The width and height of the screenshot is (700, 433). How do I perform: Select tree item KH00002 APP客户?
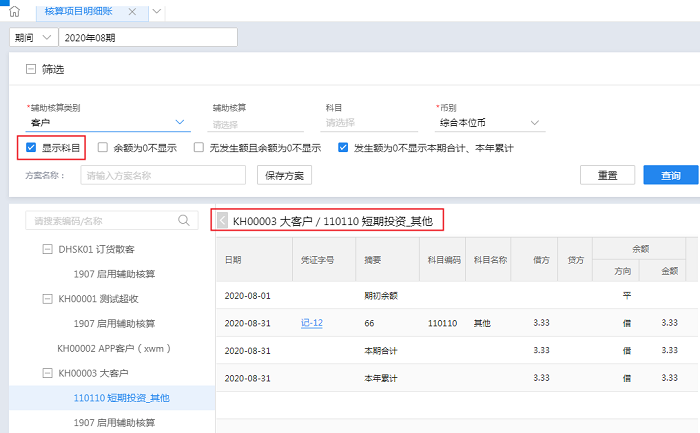115,348
